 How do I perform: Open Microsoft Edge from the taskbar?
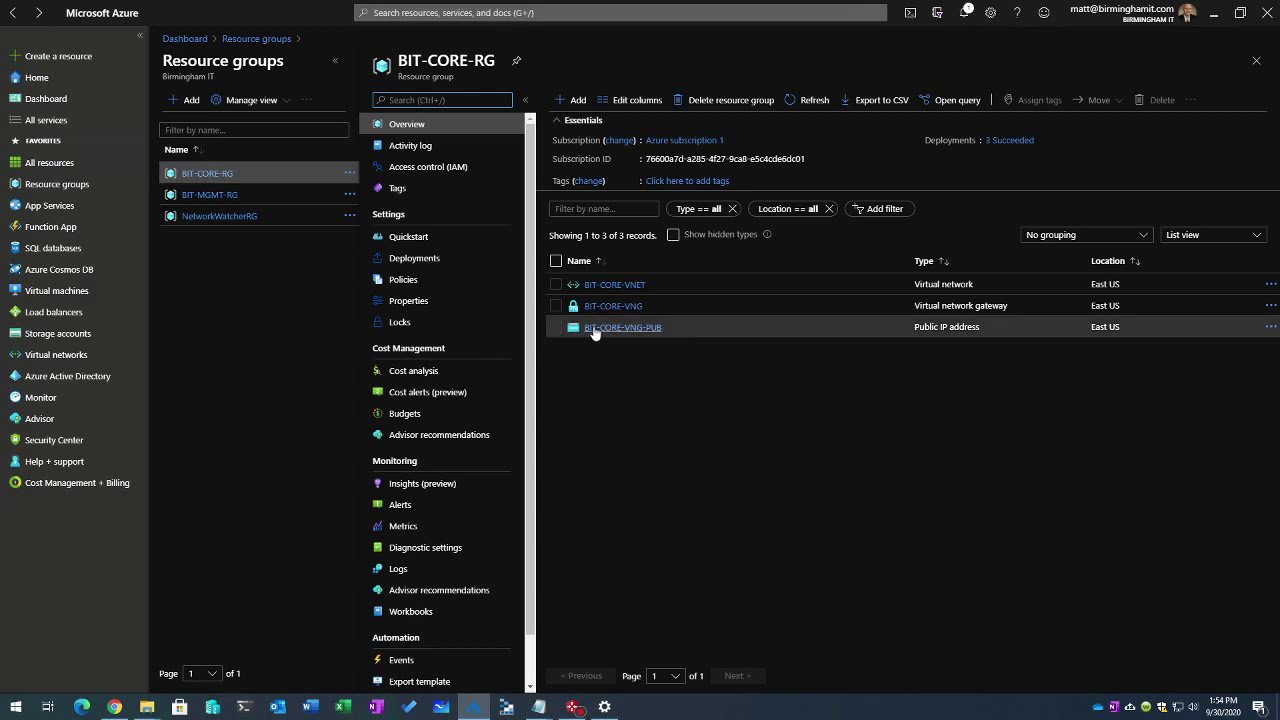[82, 707]
